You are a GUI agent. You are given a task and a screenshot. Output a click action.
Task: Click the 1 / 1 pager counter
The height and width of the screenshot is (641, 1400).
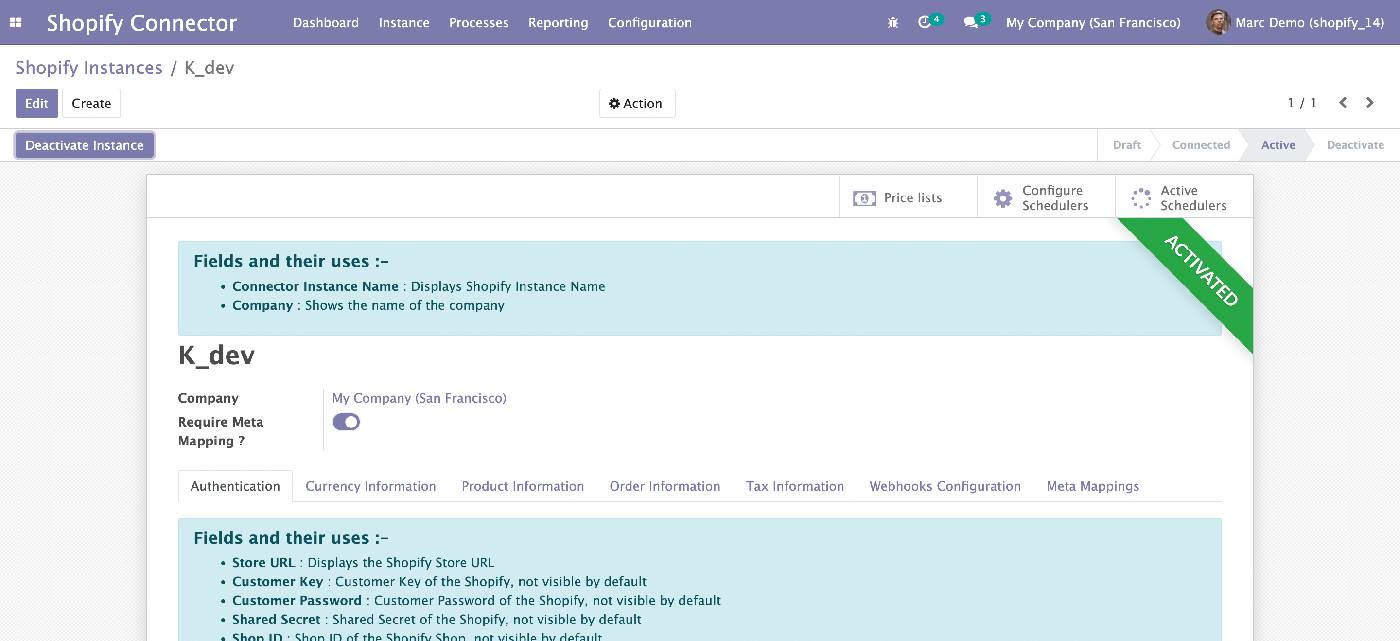coord(1302,103)
